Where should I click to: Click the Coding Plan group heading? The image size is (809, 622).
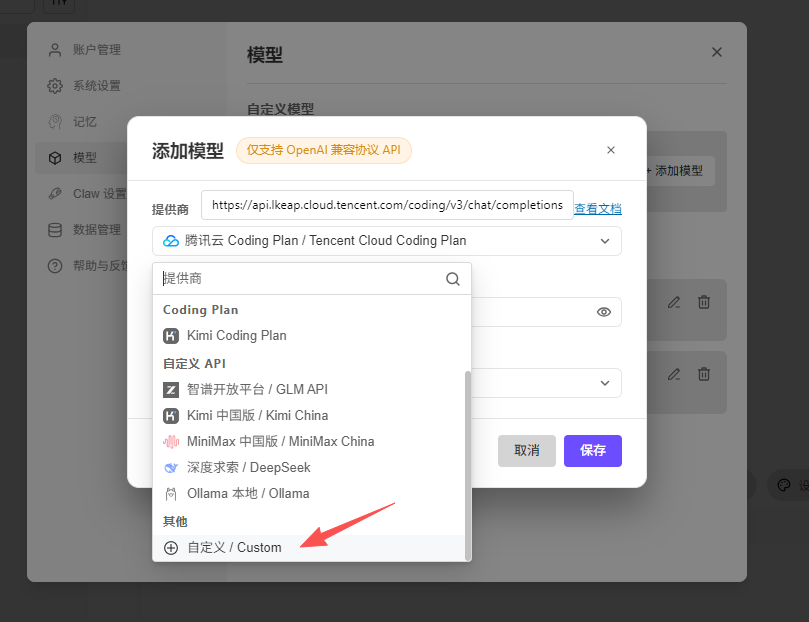(201, 310)
